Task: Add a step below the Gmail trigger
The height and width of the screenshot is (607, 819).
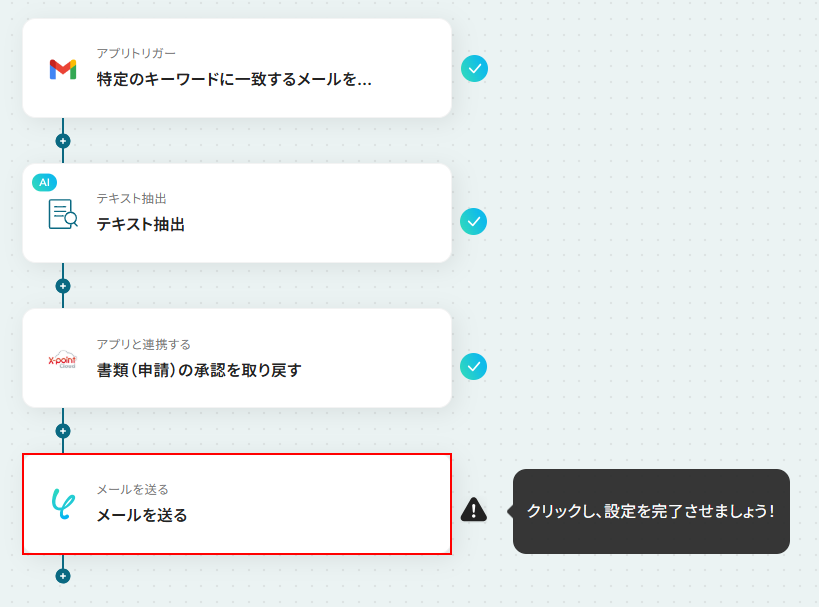Action: (x=63, y=141)
